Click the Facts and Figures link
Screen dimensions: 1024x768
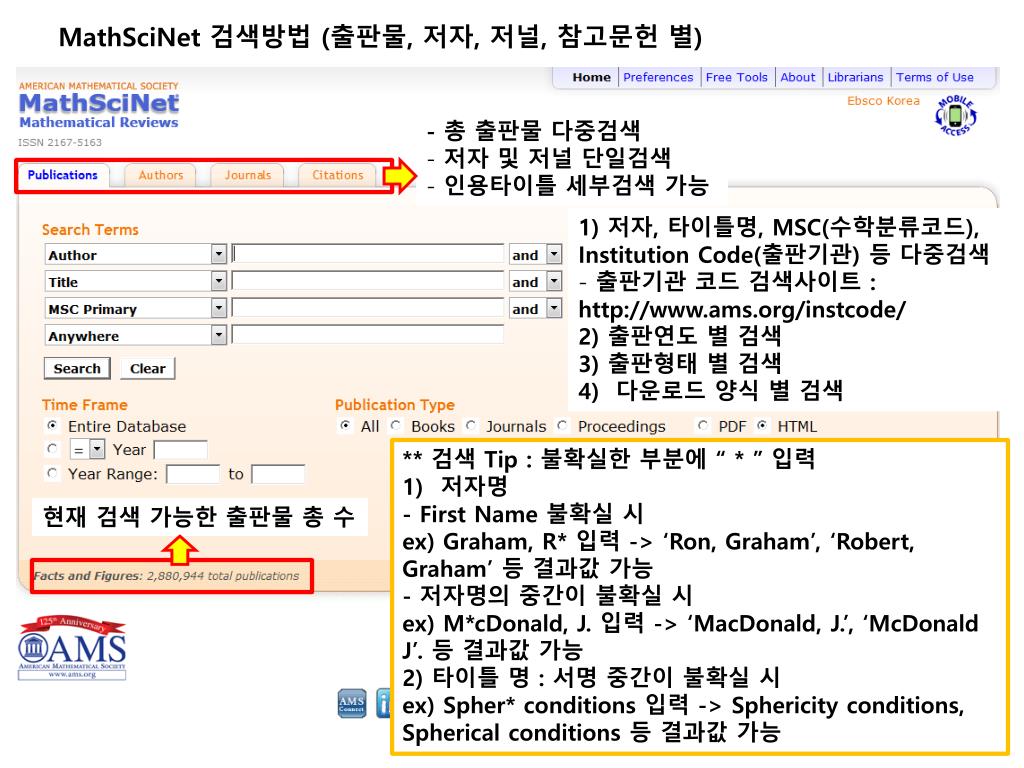pyautogui.click(x=88, y=576)
